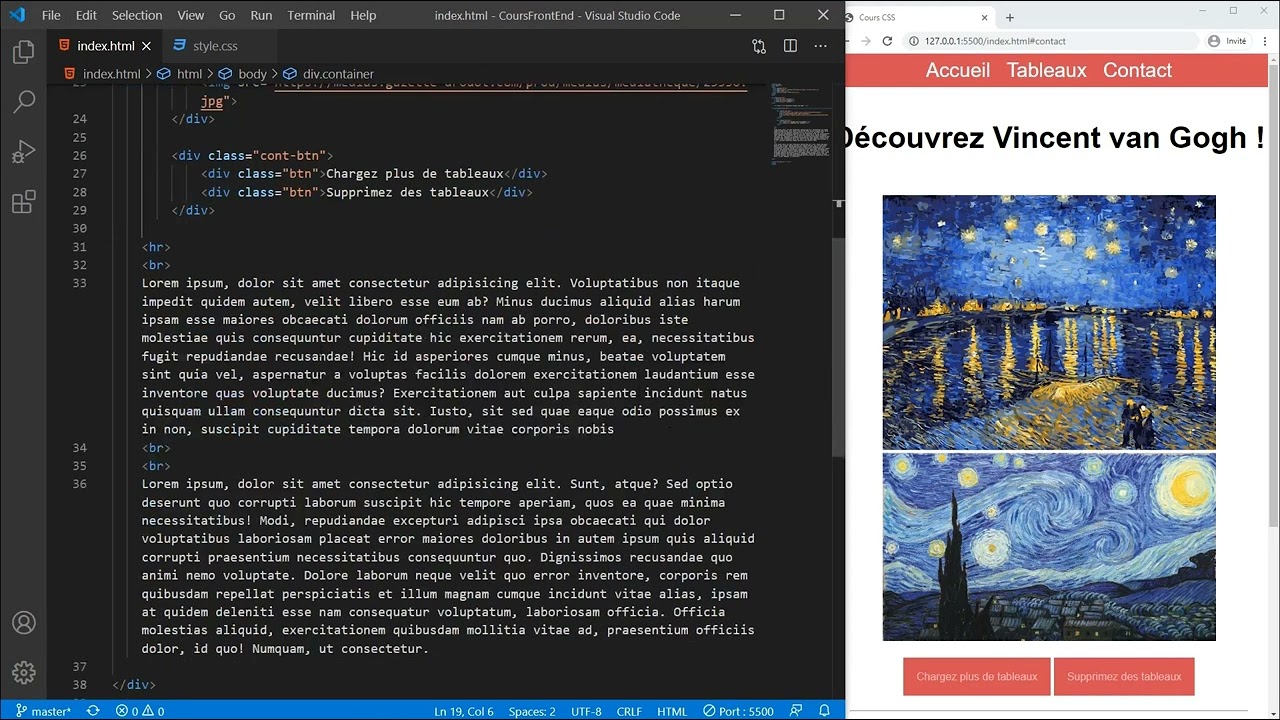Open the Invité profile menu
Screen dimensions: 1280x720
click(x=1228, y=41)
